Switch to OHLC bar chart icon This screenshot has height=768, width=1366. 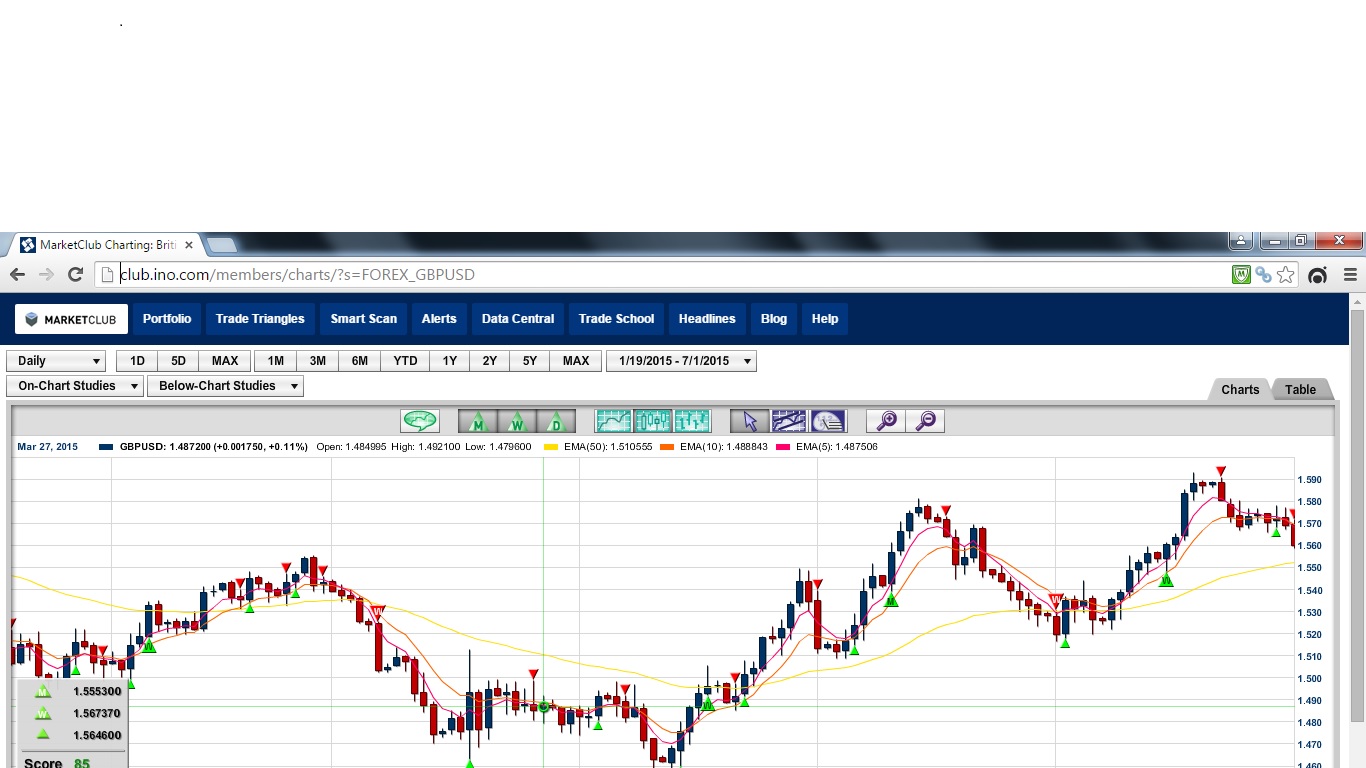coord(691,421)
